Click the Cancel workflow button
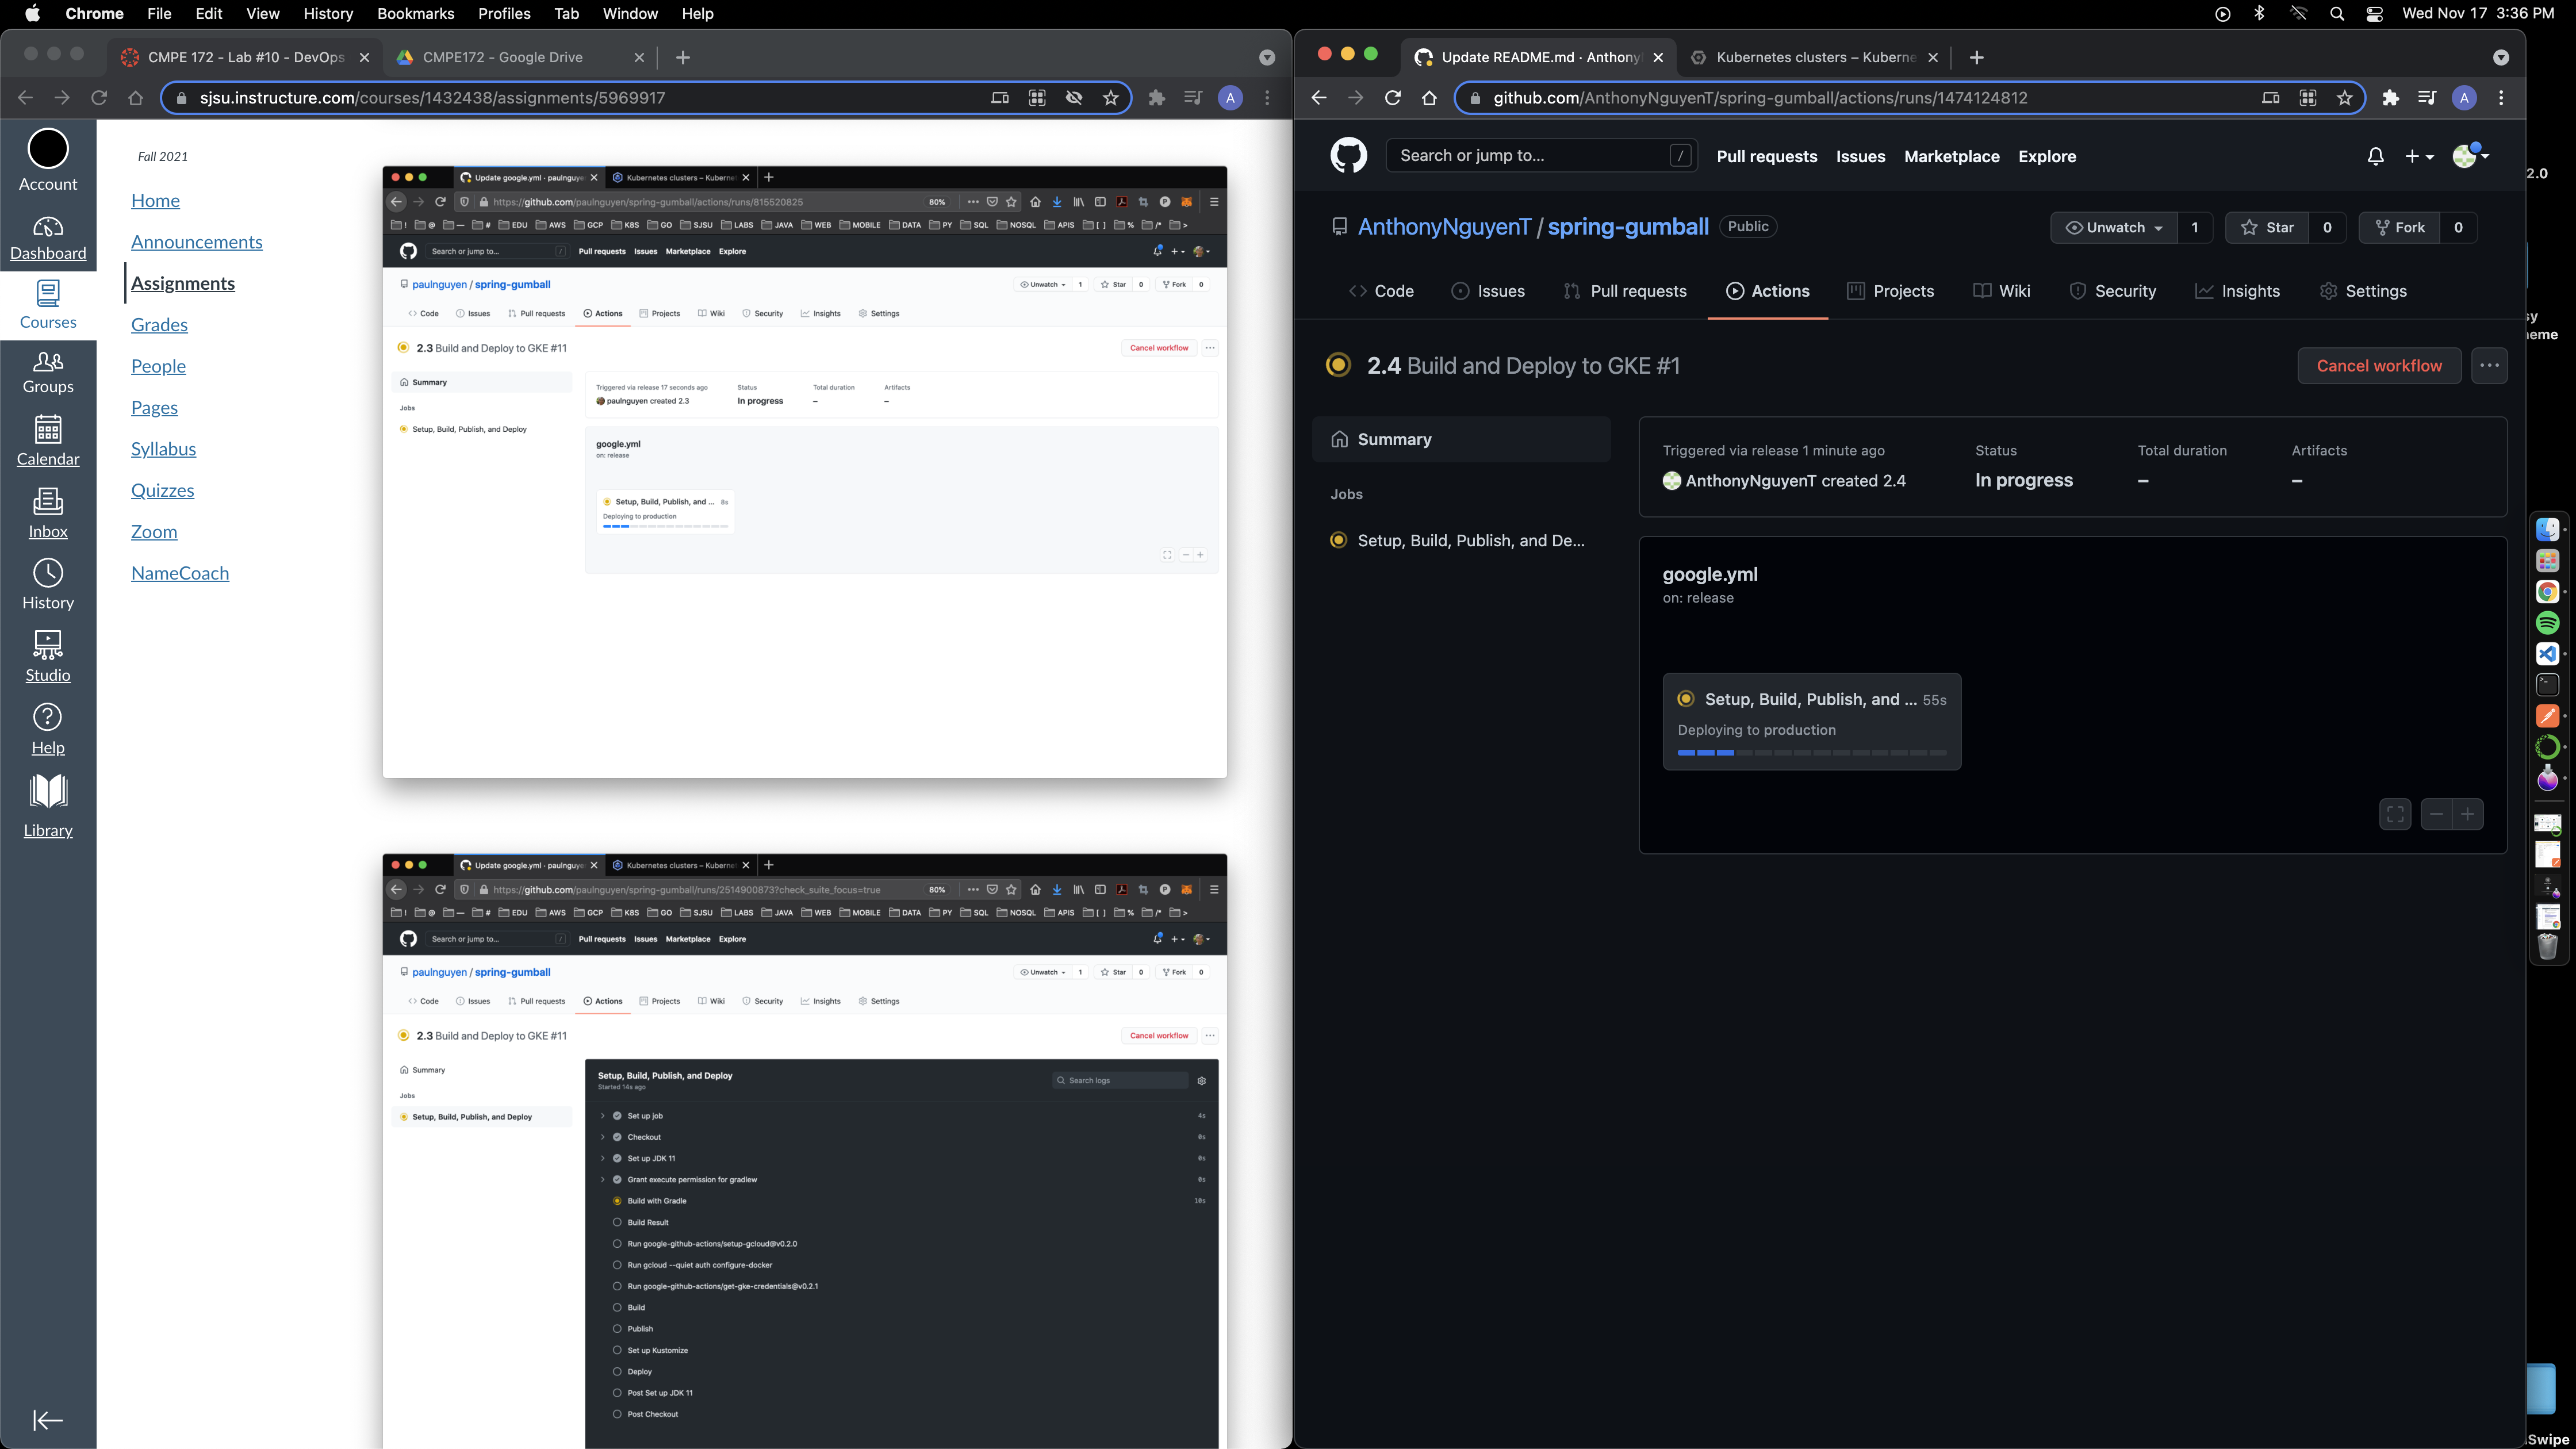This screenshot has height=1449, width=2576. (2378, 366)
